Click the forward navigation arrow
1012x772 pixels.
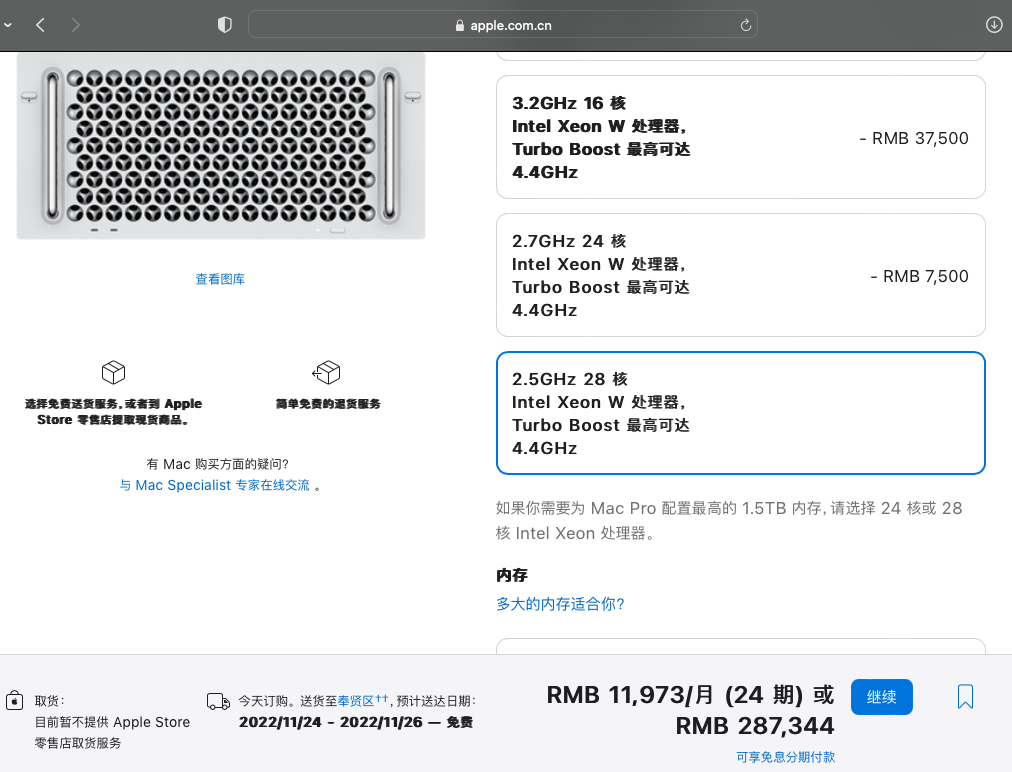tap(76, 25)
